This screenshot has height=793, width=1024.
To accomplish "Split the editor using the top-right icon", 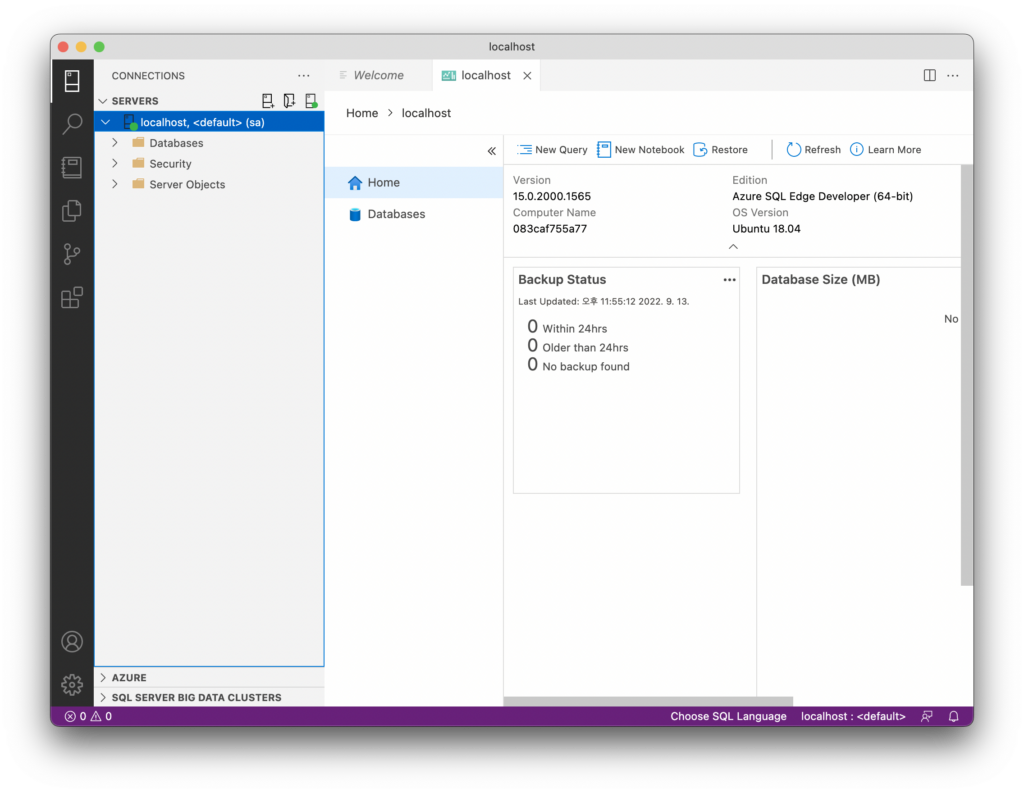I will click(929, 75).
